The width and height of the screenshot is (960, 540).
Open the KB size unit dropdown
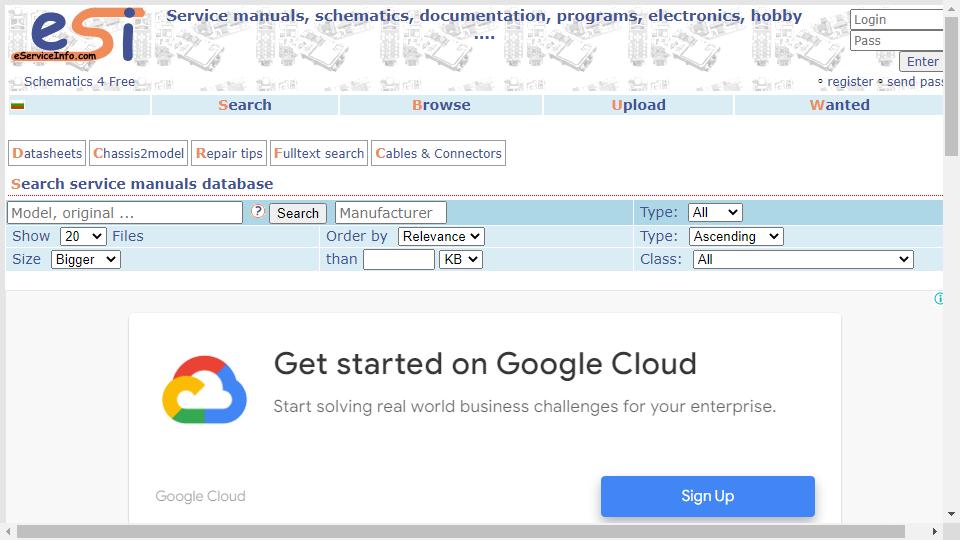point(460,260)
